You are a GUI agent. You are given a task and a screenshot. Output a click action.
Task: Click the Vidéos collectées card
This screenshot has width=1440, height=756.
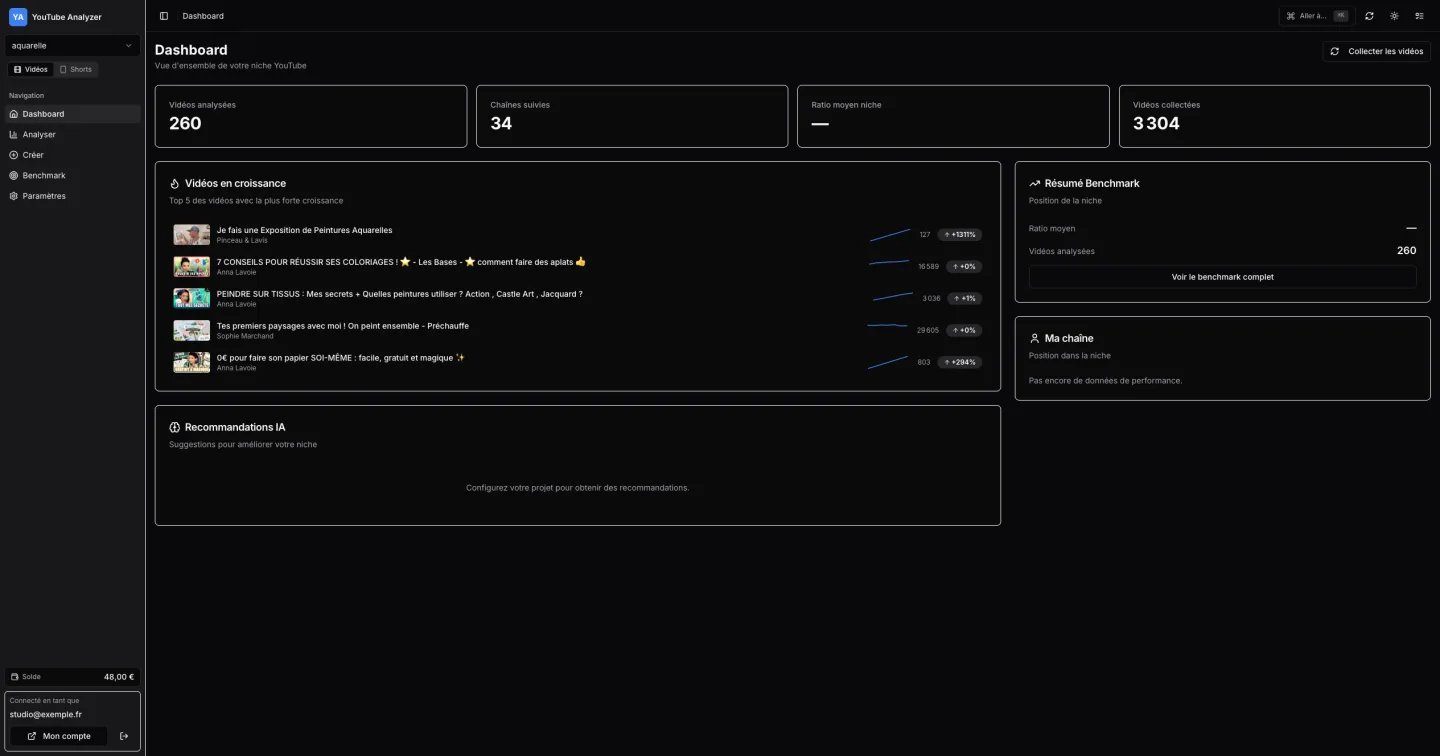1275,116
